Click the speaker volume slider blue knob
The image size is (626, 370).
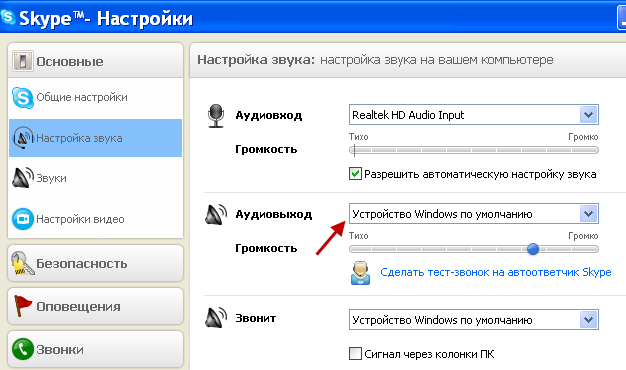click(x=533, y=249)
